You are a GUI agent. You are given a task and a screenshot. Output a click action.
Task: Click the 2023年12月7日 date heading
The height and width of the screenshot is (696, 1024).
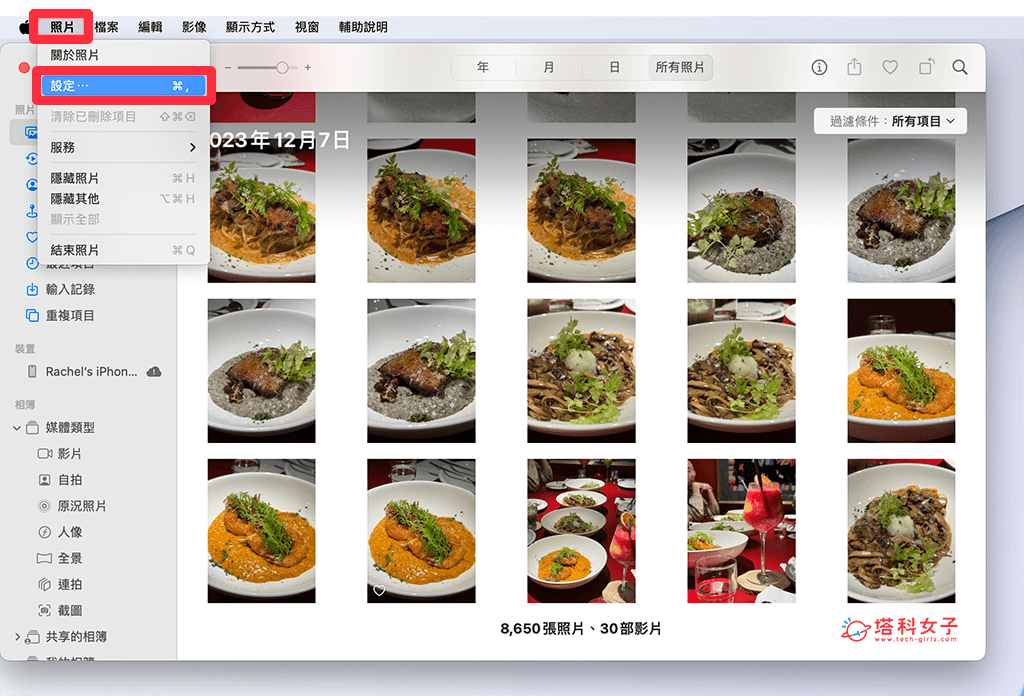[x=280, y=140]
